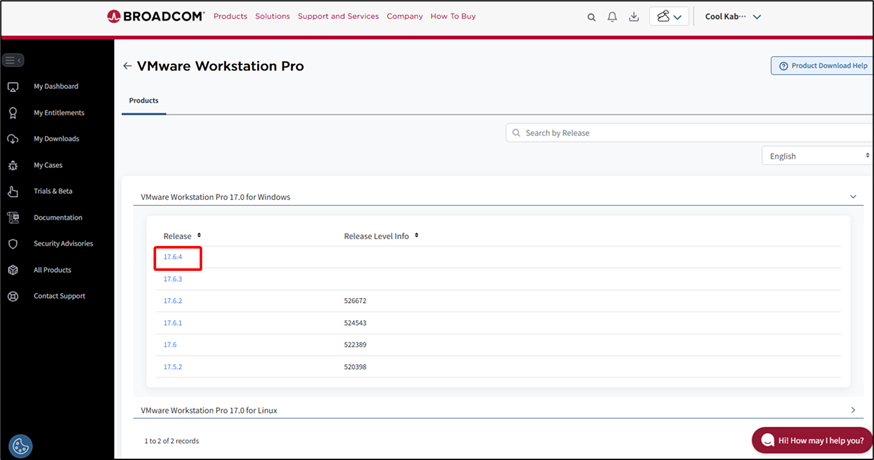Click the Broadcom logo

pyautogui.click(x=156, y=16)
